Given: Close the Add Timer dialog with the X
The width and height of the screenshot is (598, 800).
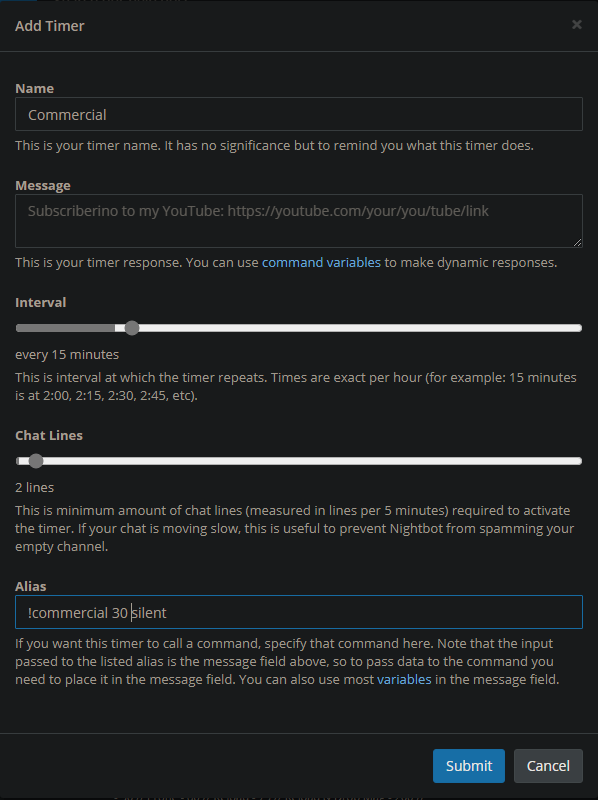Looking at the screenshot, I should click(x=577, y=24).
